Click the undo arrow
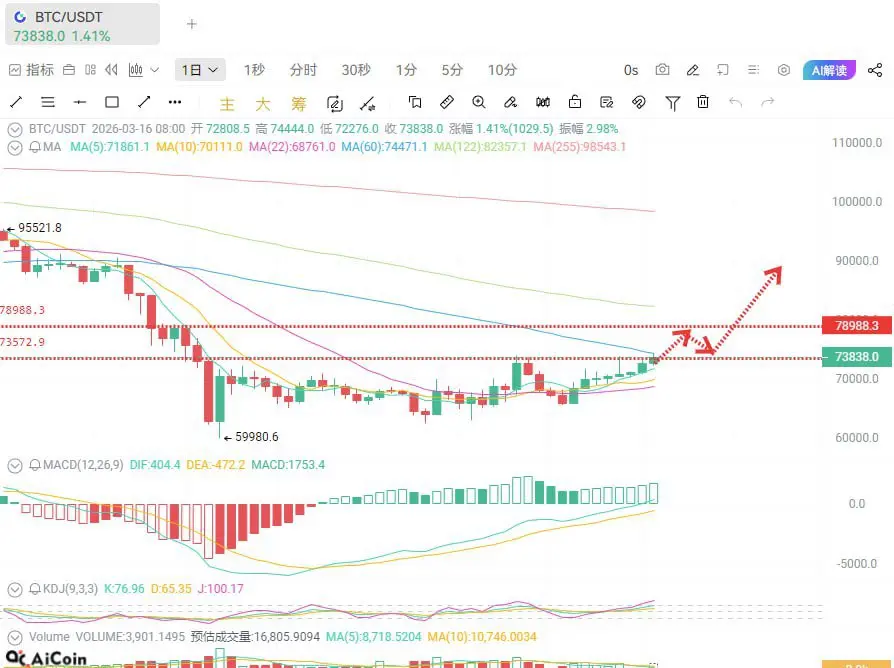The width and height of the screenshot is (894, 668). pyautogui.click(x=735, y=103)
